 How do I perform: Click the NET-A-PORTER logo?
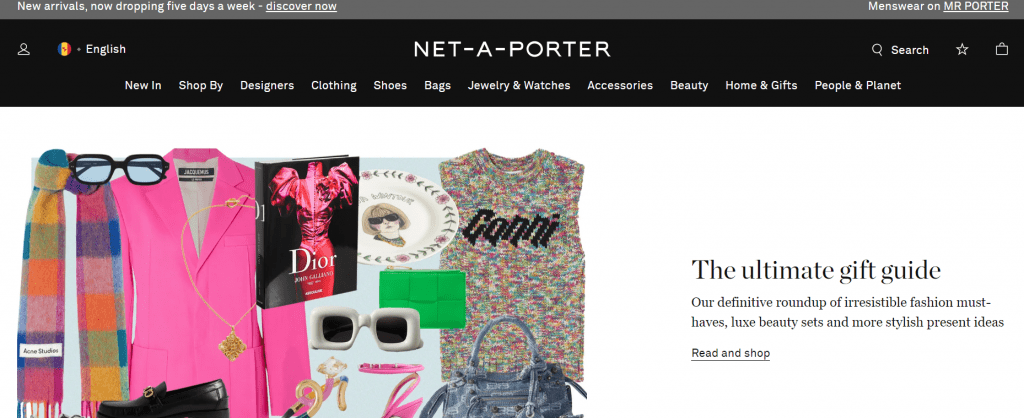512,49
